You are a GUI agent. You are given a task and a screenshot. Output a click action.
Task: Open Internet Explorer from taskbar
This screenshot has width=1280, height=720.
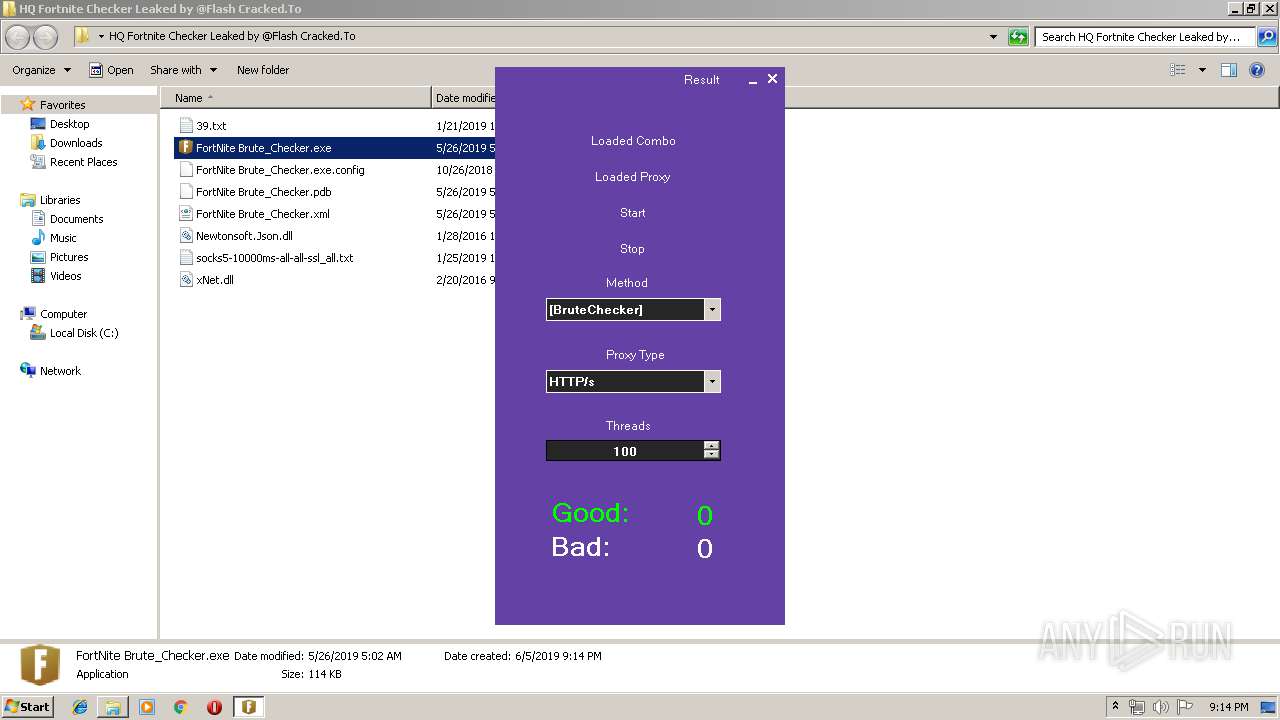click(x=80, y=707)
